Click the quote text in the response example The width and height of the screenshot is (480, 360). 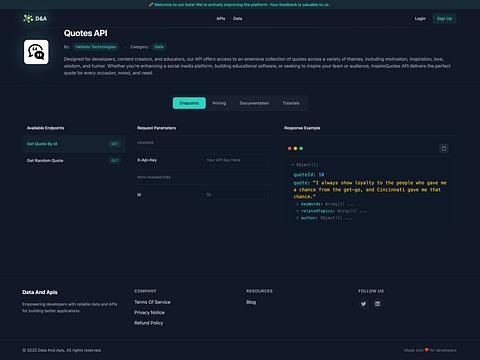[x=370, y=190]
